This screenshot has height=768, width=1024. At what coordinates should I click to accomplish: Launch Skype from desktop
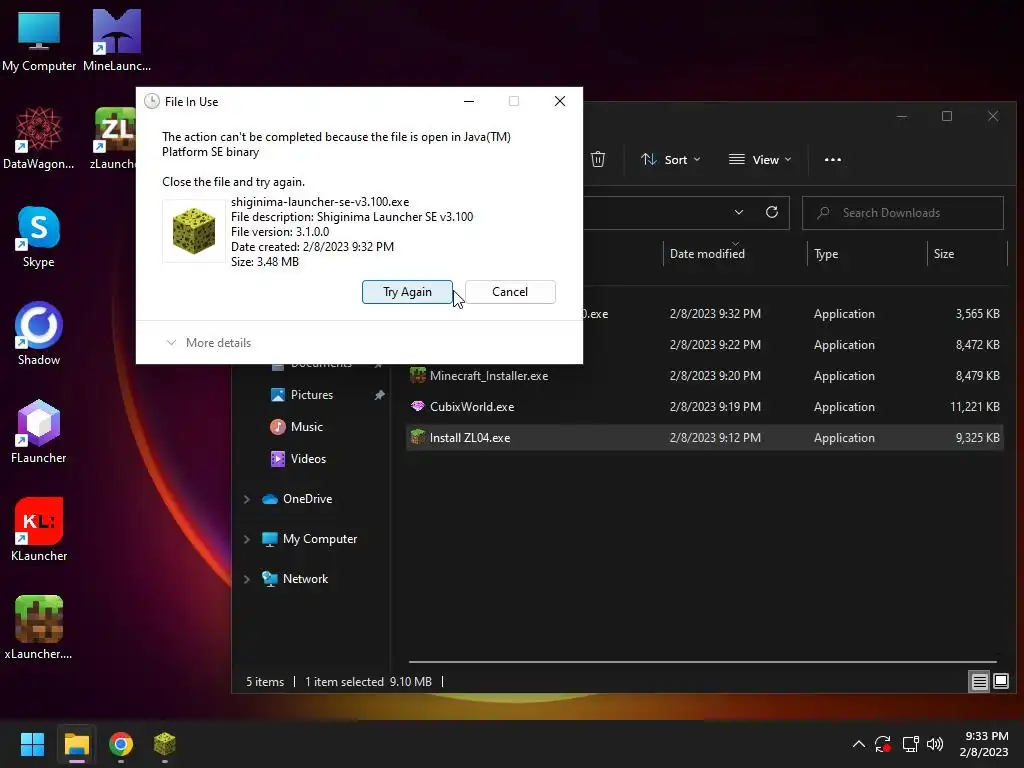pyautogui.click(x=39, y=236)
